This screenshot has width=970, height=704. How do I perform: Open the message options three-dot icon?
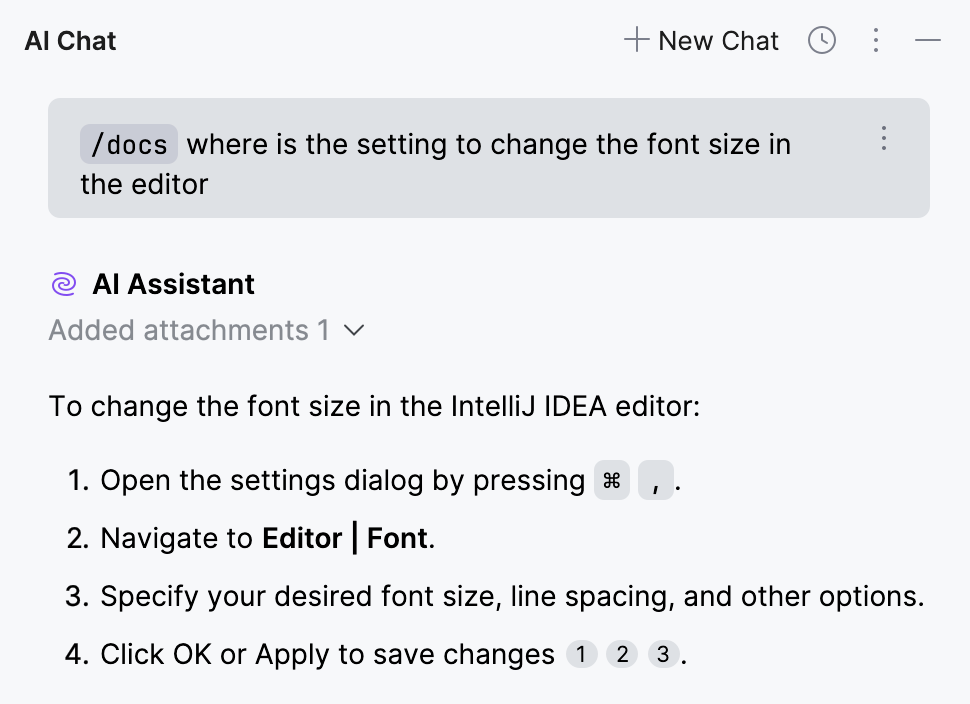coord(884,139)
